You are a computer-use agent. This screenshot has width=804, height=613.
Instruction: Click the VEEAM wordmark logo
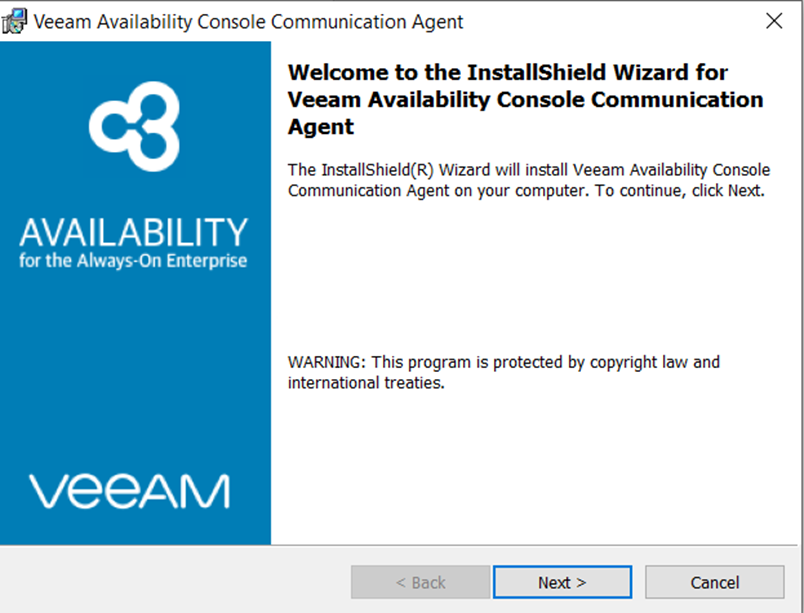click(x=129, y=492)
